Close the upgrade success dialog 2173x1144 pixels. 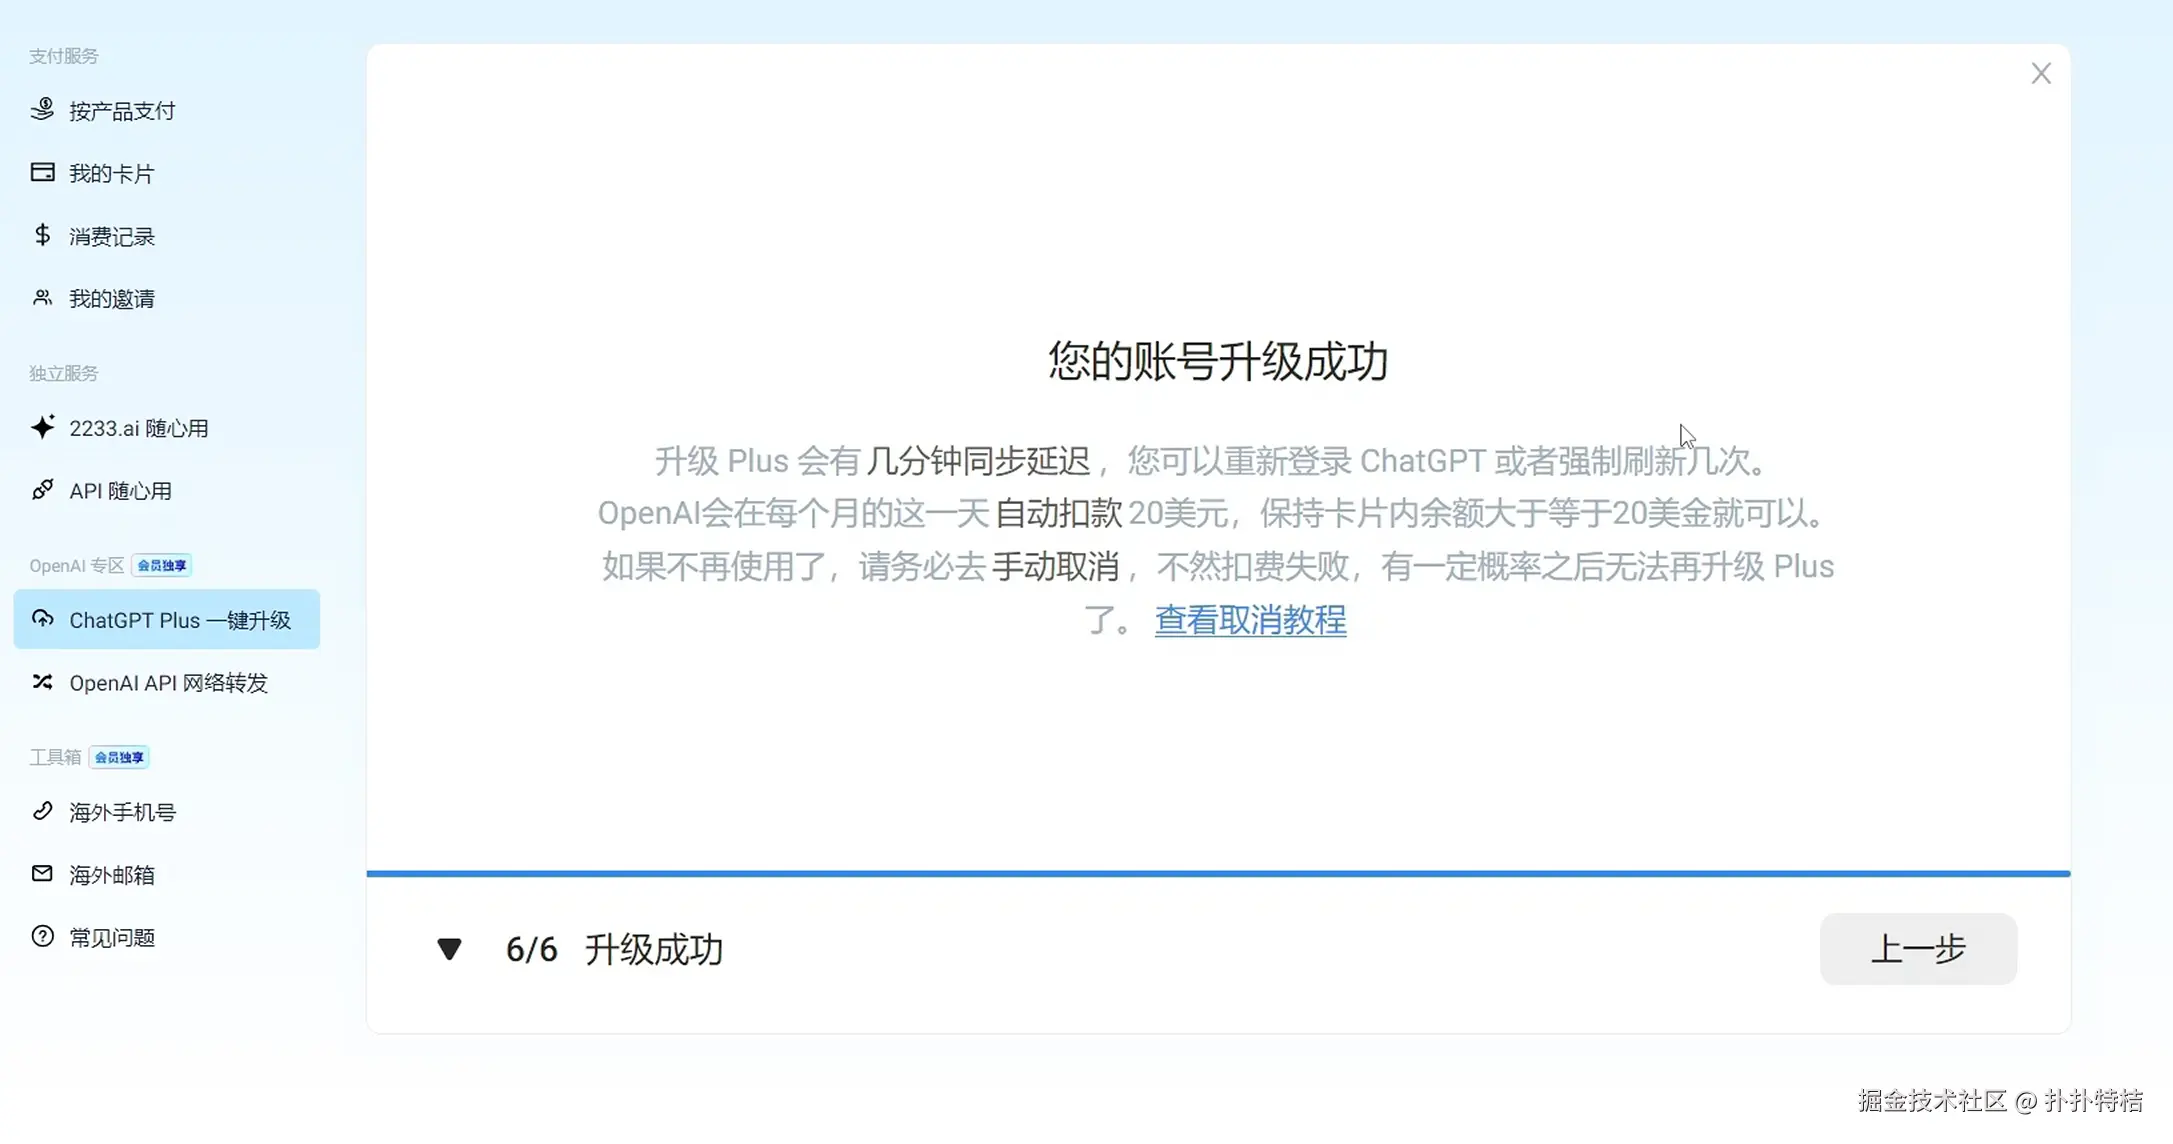2041,74
